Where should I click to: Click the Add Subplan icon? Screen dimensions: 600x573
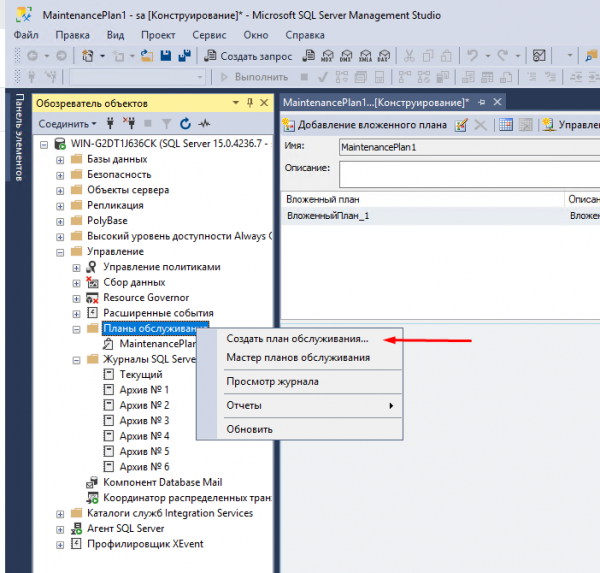[x=290, y=125]
